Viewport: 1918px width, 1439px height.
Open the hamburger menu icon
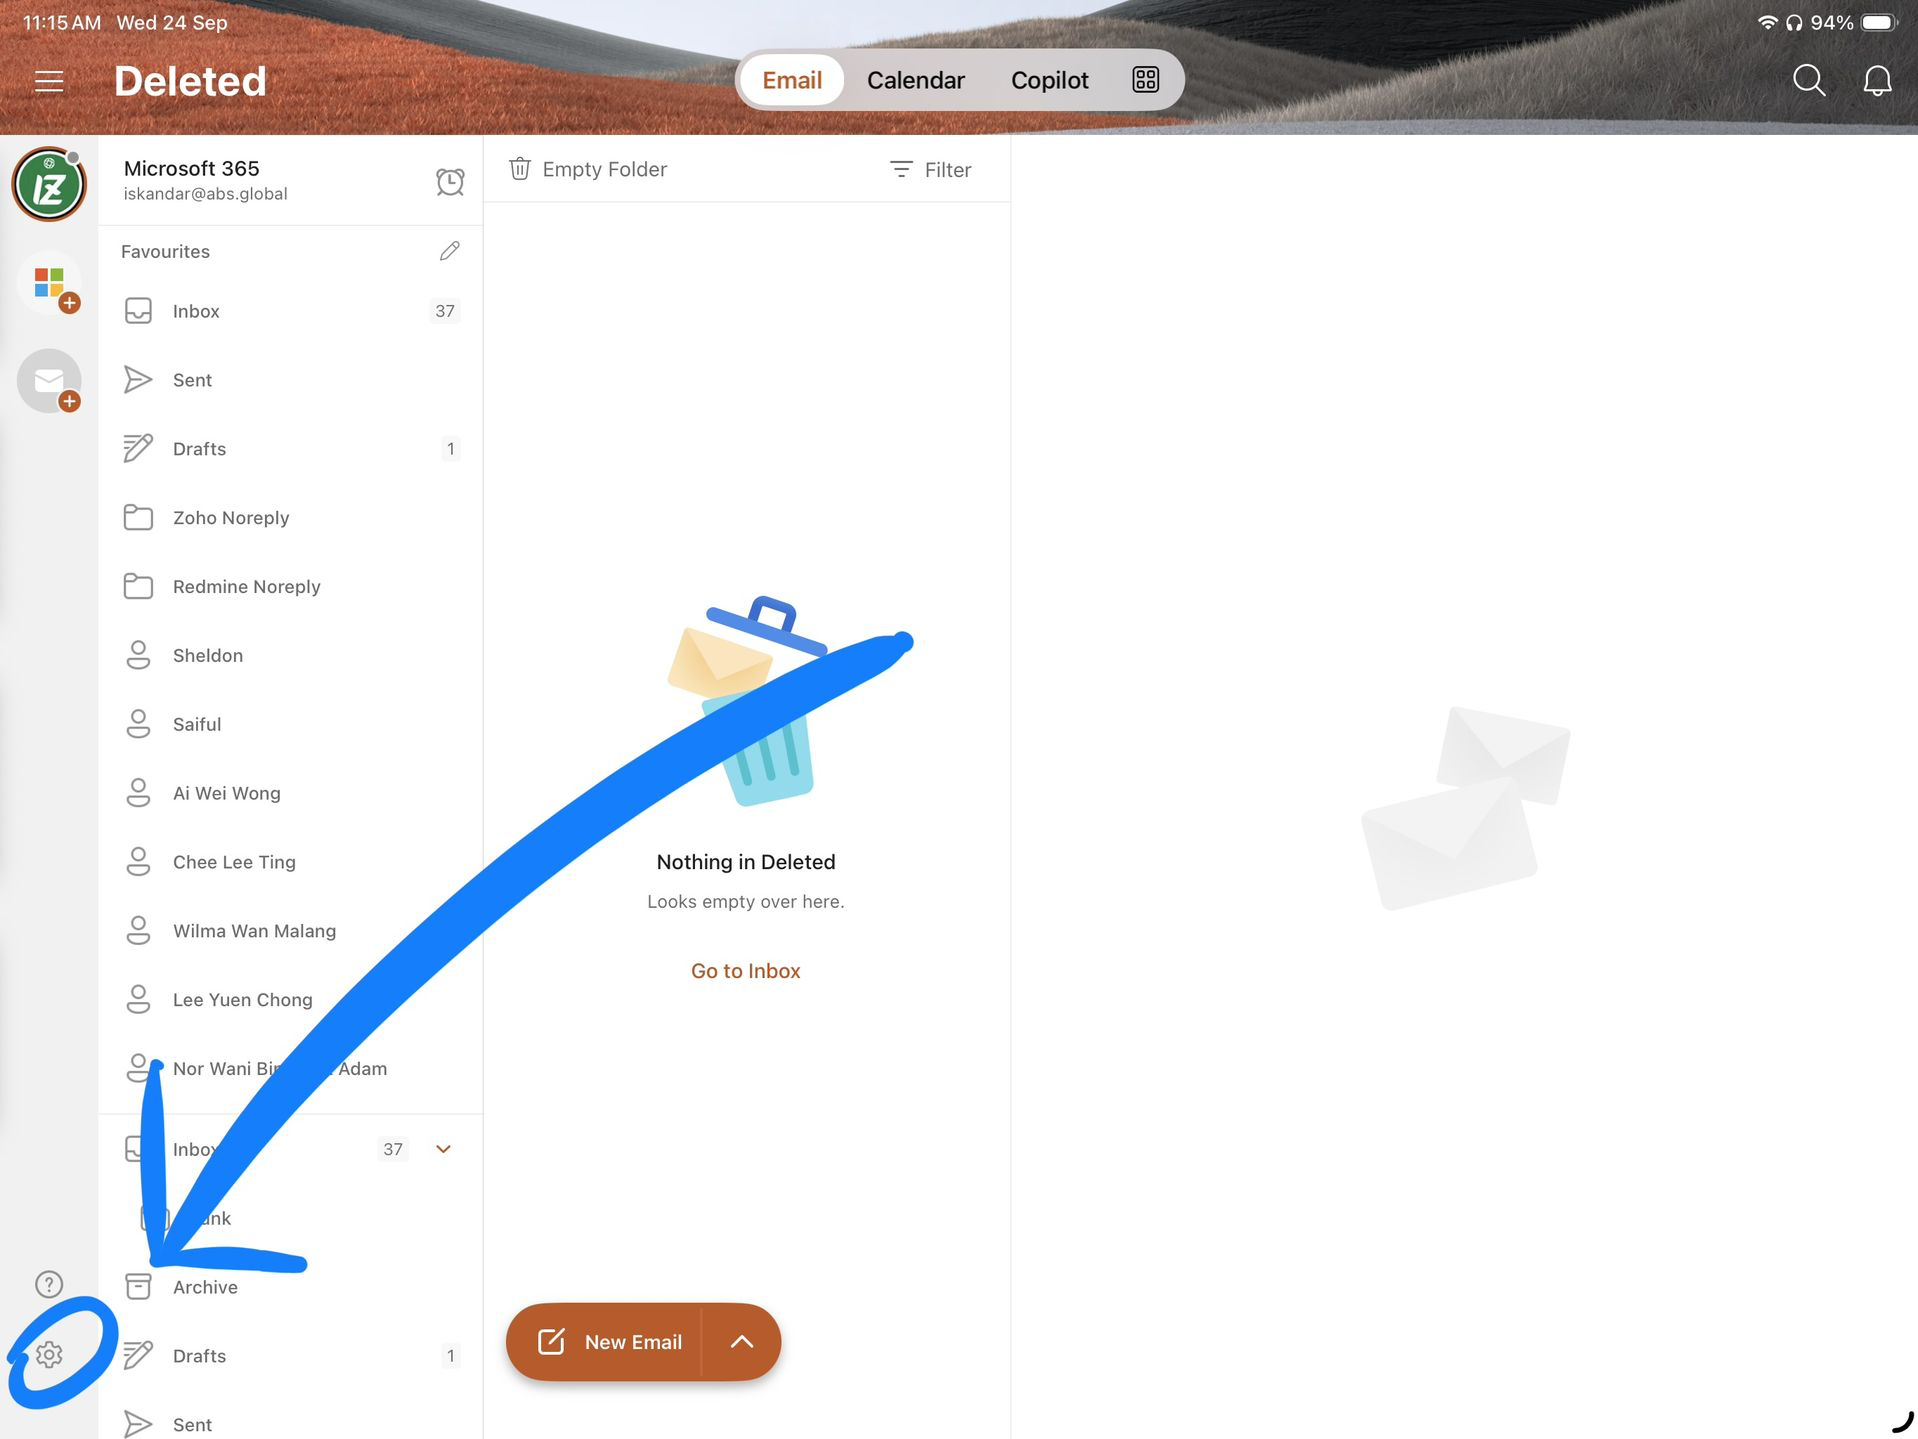[49, 81]
